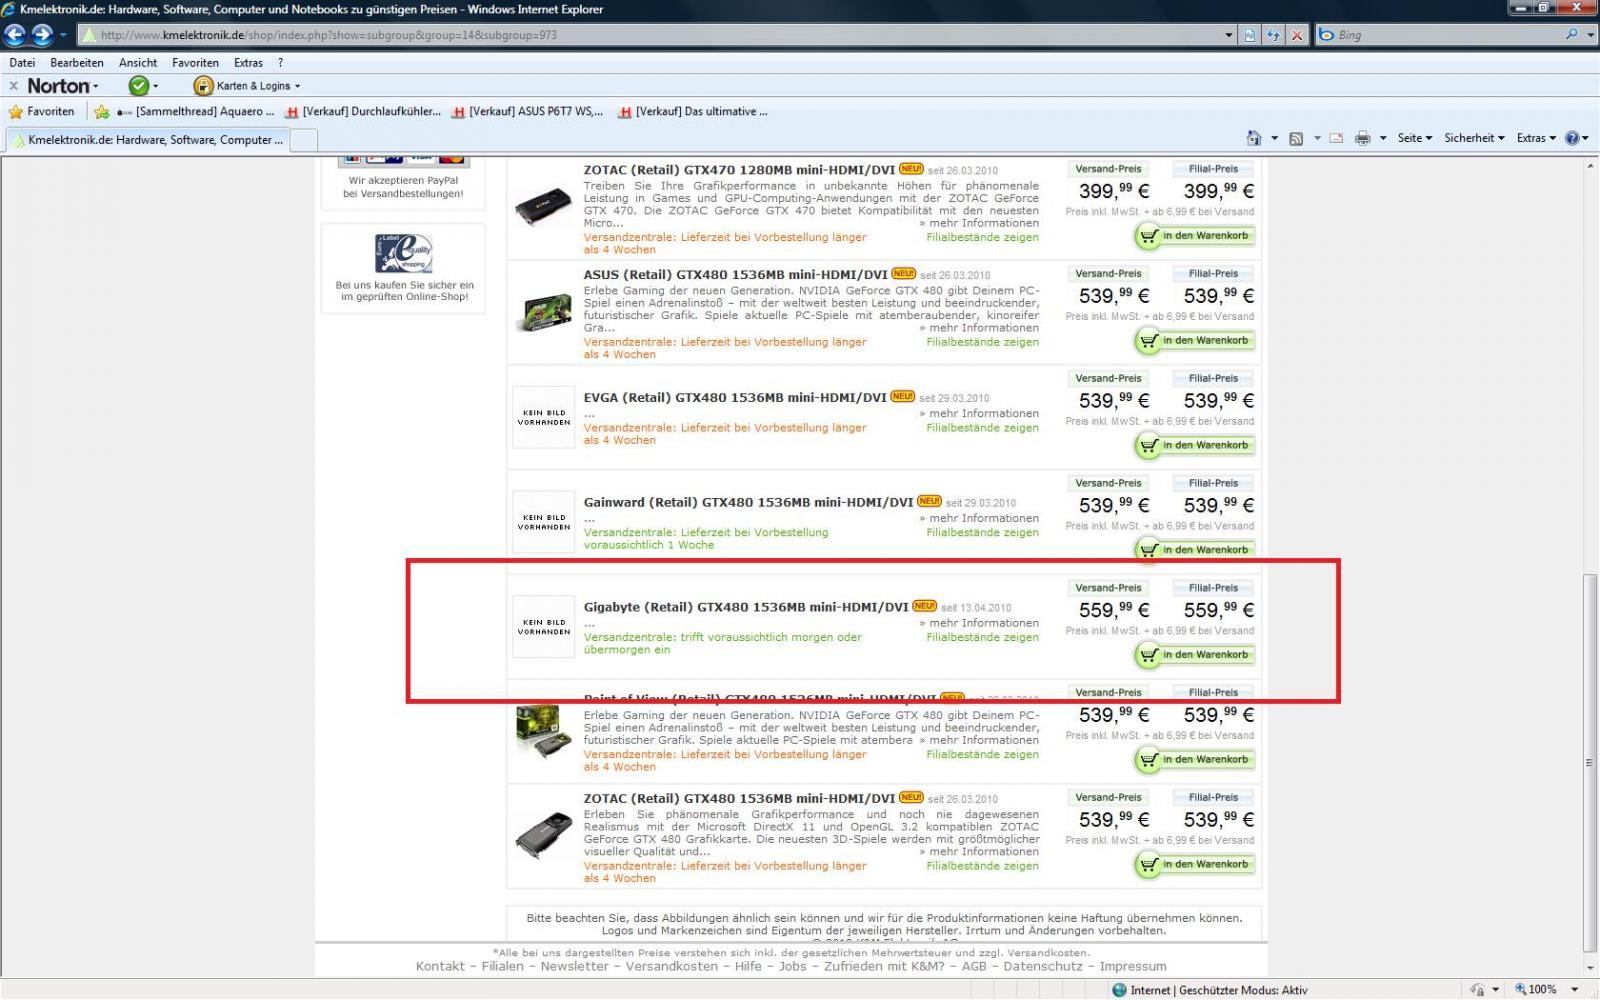Screen dimensions: 1600x1000
Task: Click in the Bing search box
Action: click(x=1446, y=35)
